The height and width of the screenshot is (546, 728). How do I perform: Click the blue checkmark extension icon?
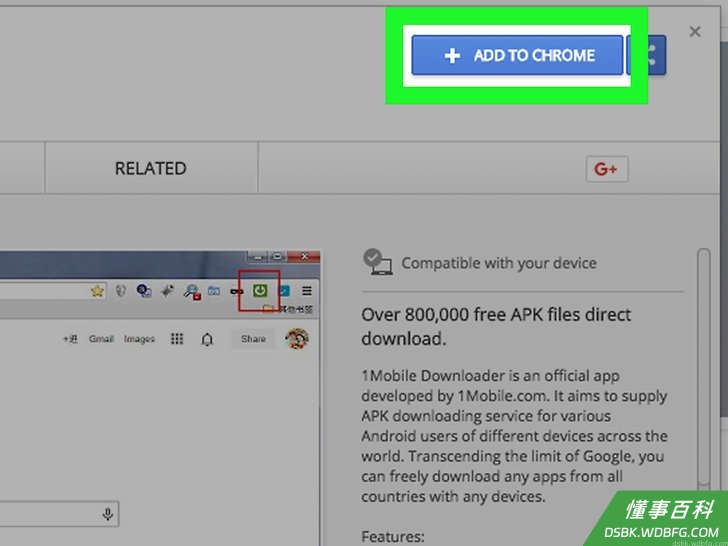284,291
